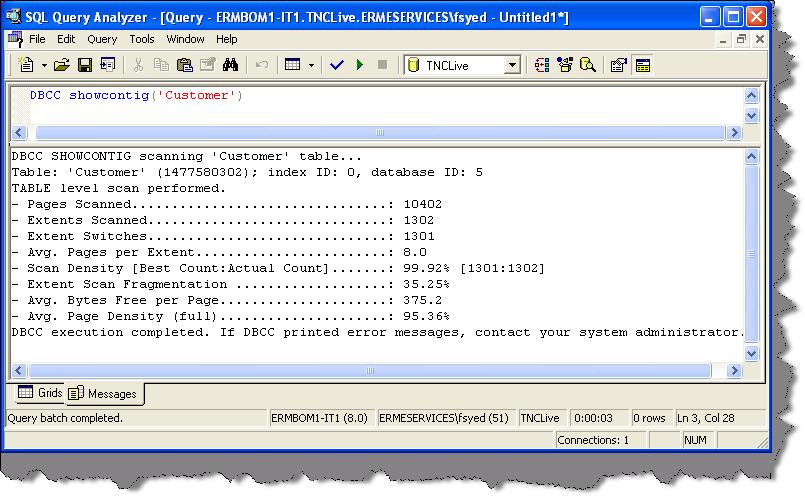Screen dimensions: 805x496
Task: Click query editor scroll left arrow
Action: [x=19, y=132]
